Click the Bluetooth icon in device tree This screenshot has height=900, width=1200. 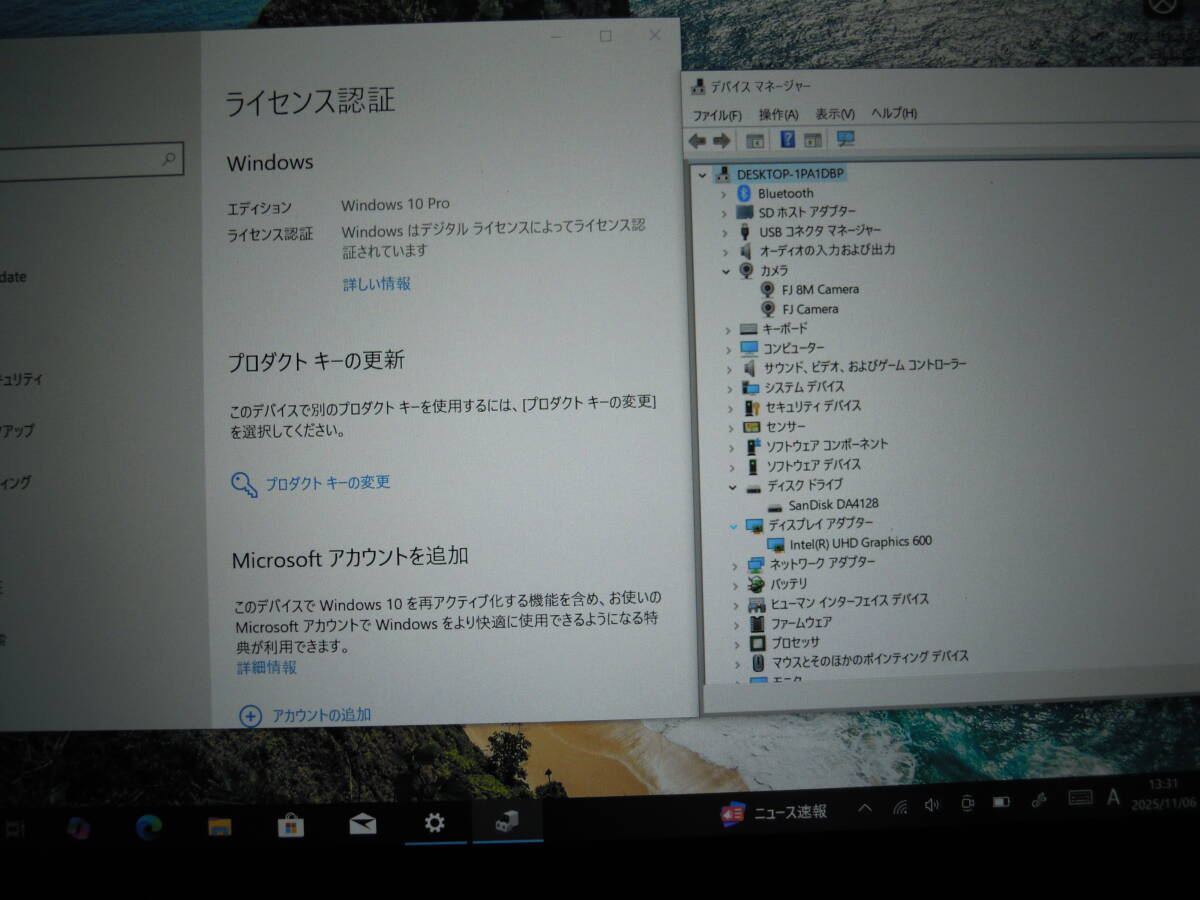pyautogui.click(x=744, y=193)
